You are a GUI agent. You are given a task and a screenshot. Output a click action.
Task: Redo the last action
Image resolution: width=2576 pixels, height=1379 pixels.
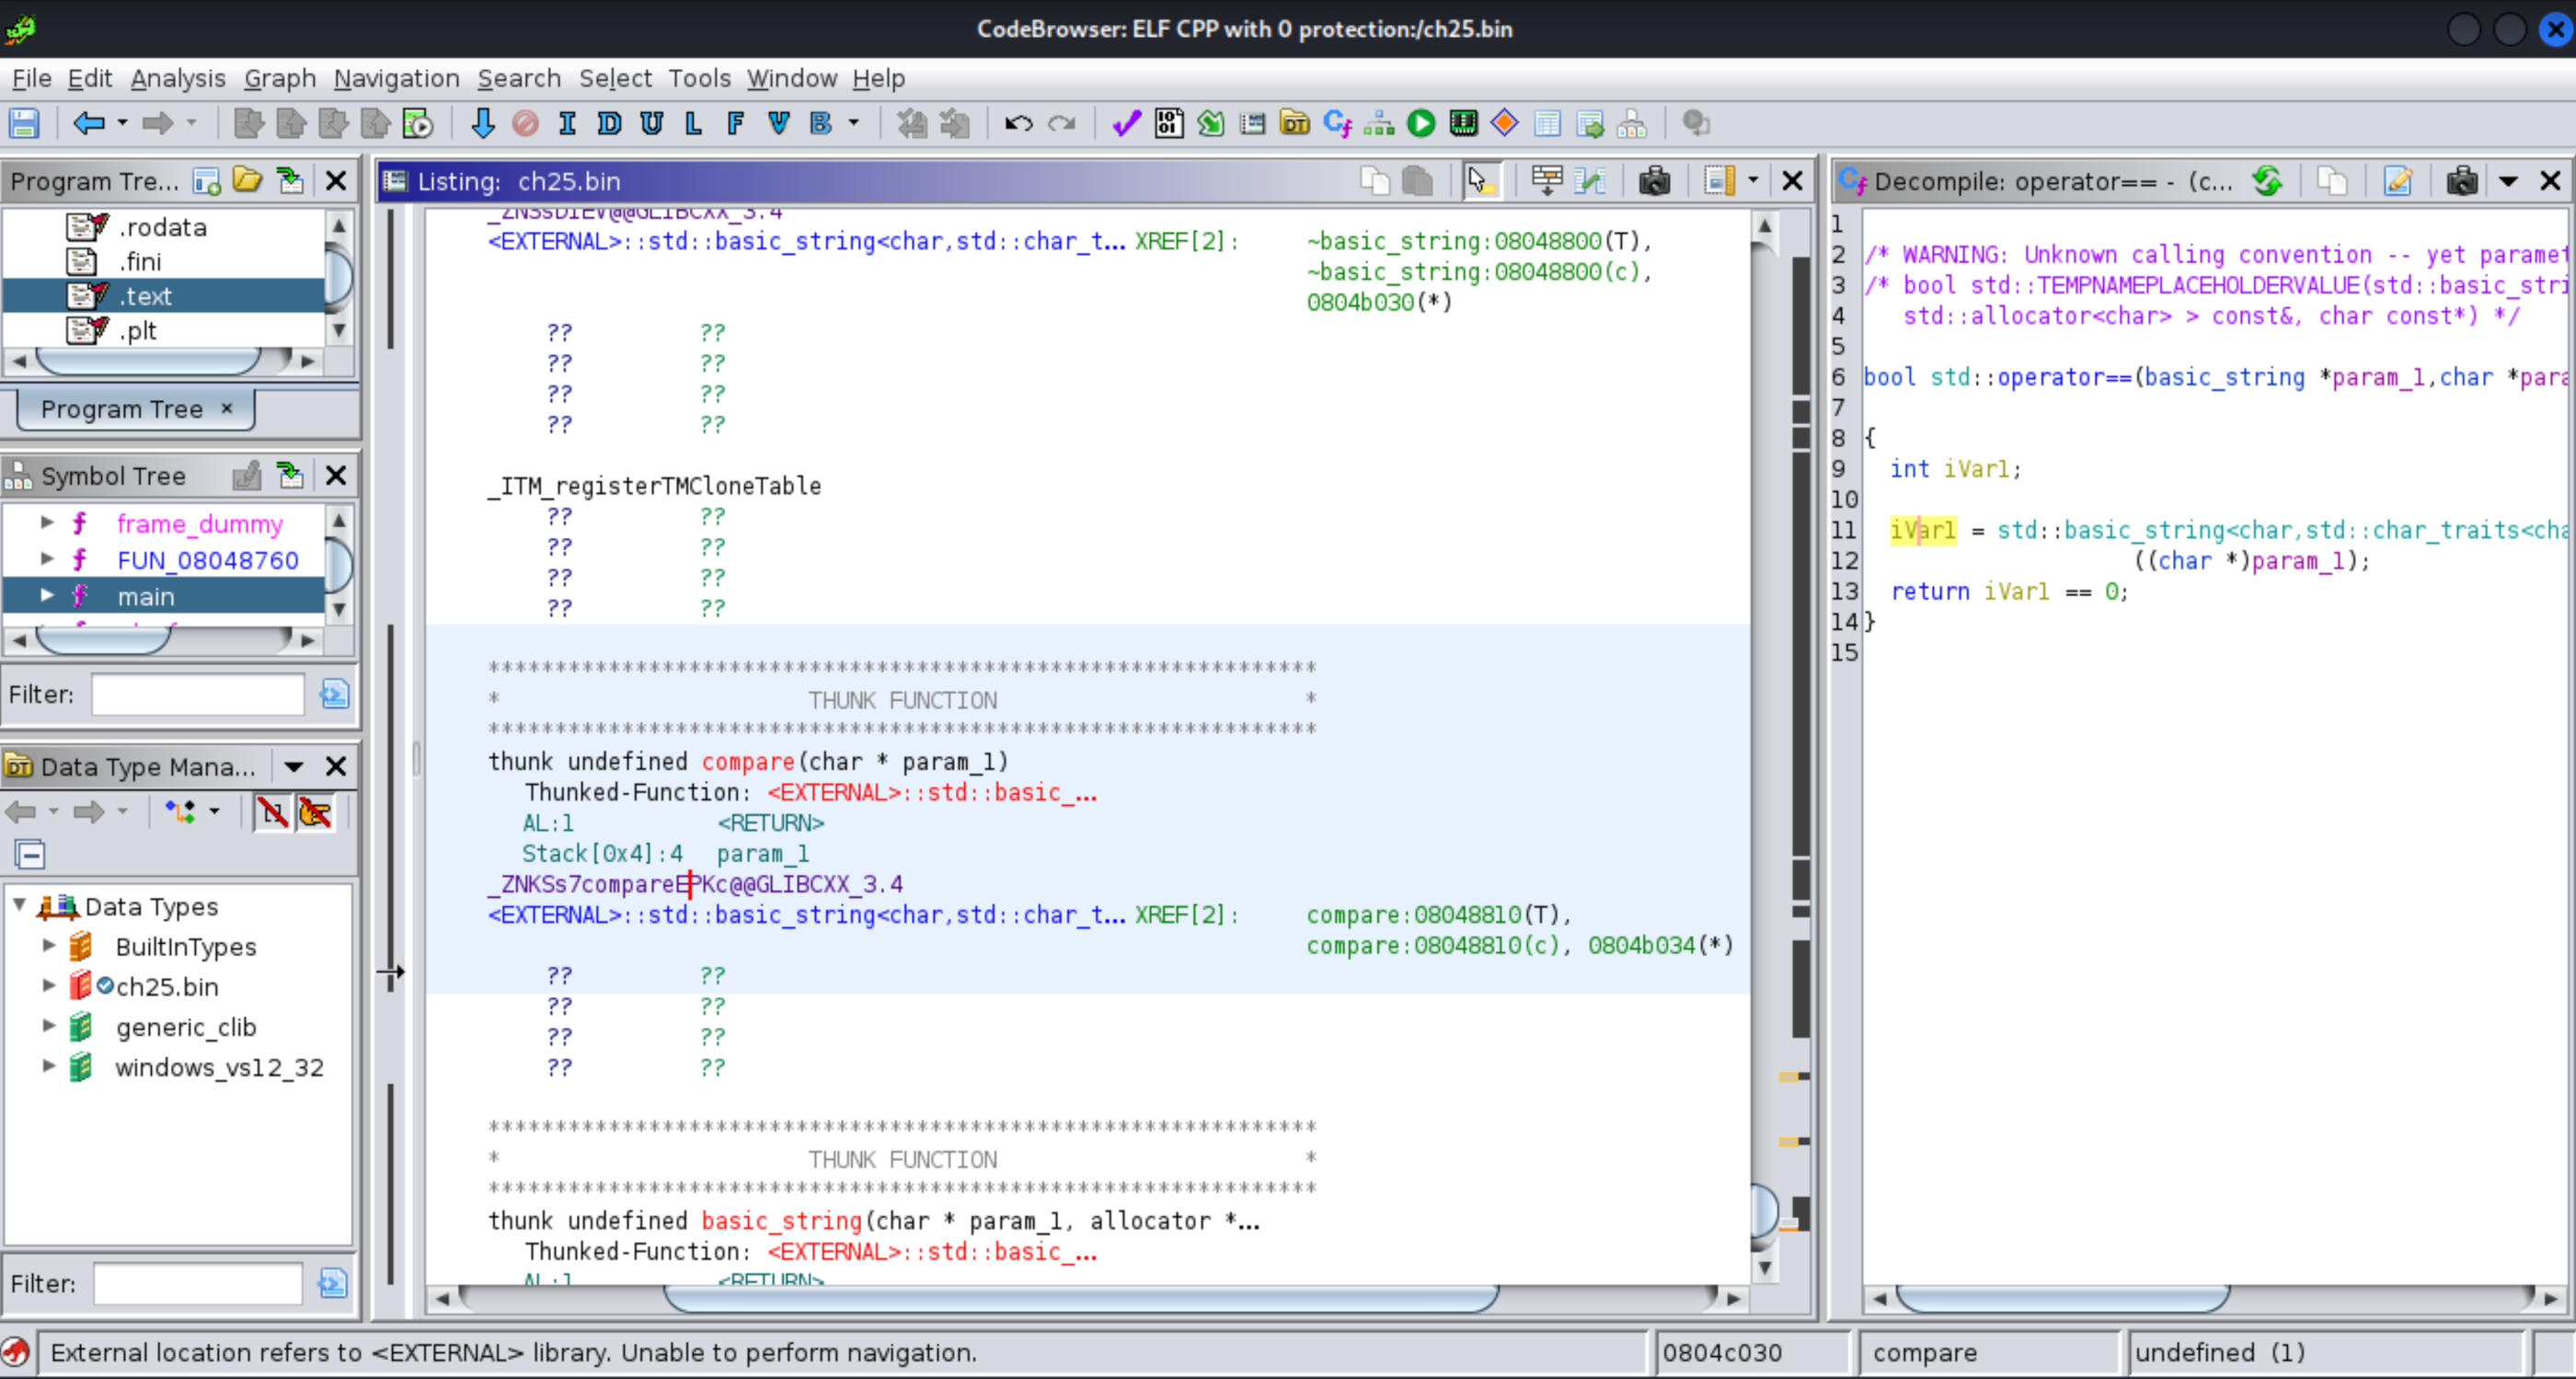click(1061, 123)
